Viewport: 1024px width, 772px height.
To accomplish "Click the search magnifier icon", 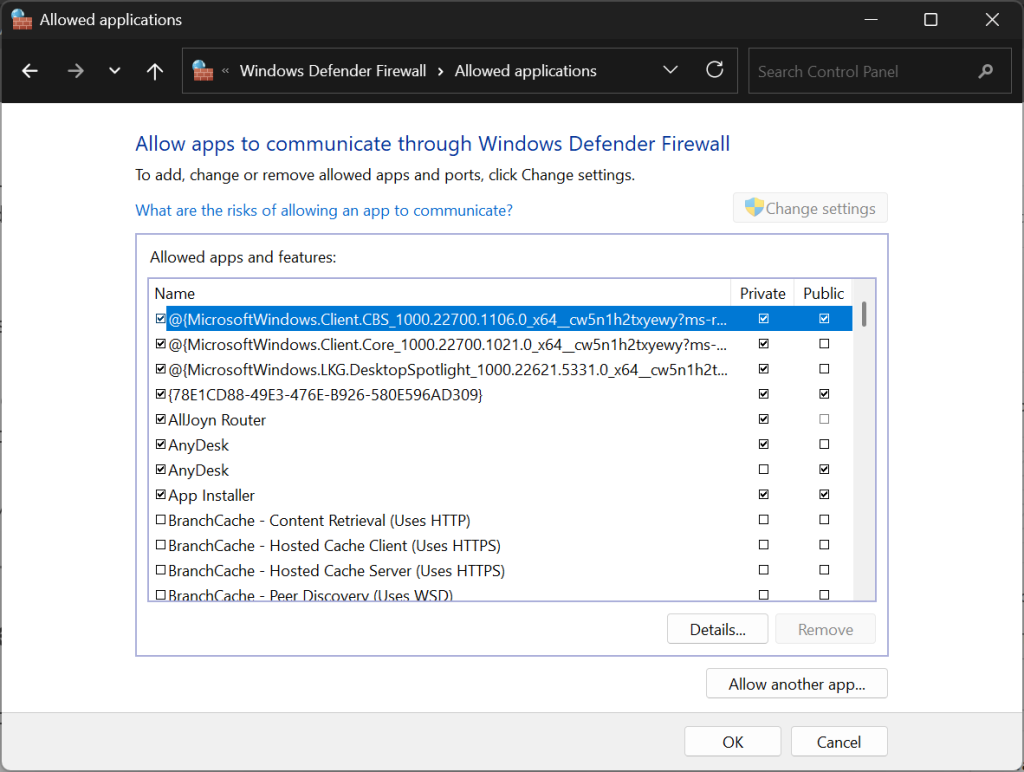I will pyautogui.click(x=986, y=71).
